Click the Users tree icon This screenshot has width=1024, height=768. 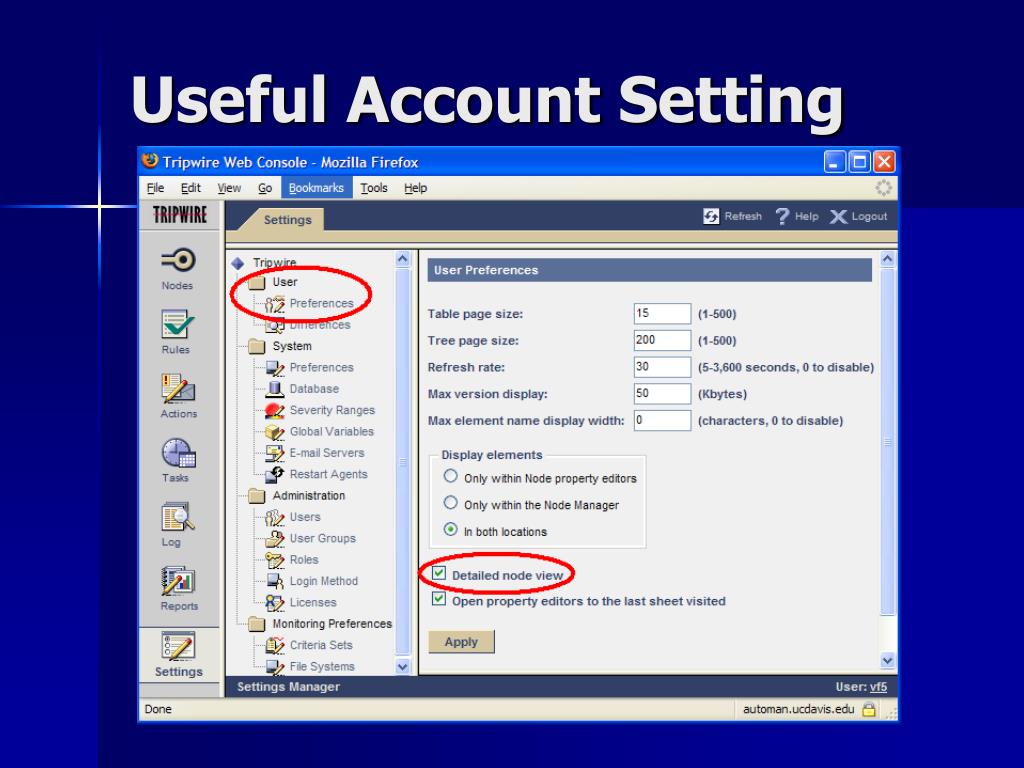275,517
